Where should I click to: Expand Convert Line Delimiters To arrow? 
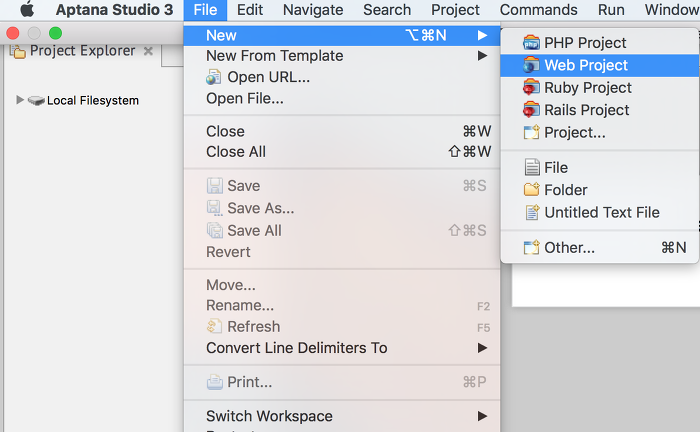[482, 348]
